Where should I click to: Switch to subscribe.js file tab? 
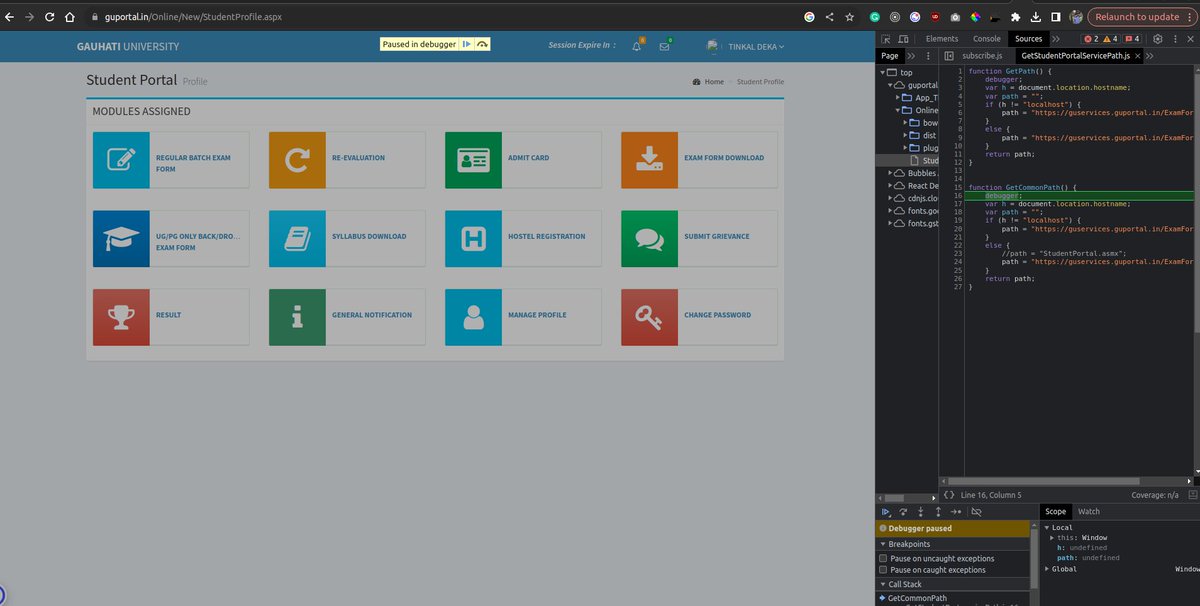click(x=982, y=56)
